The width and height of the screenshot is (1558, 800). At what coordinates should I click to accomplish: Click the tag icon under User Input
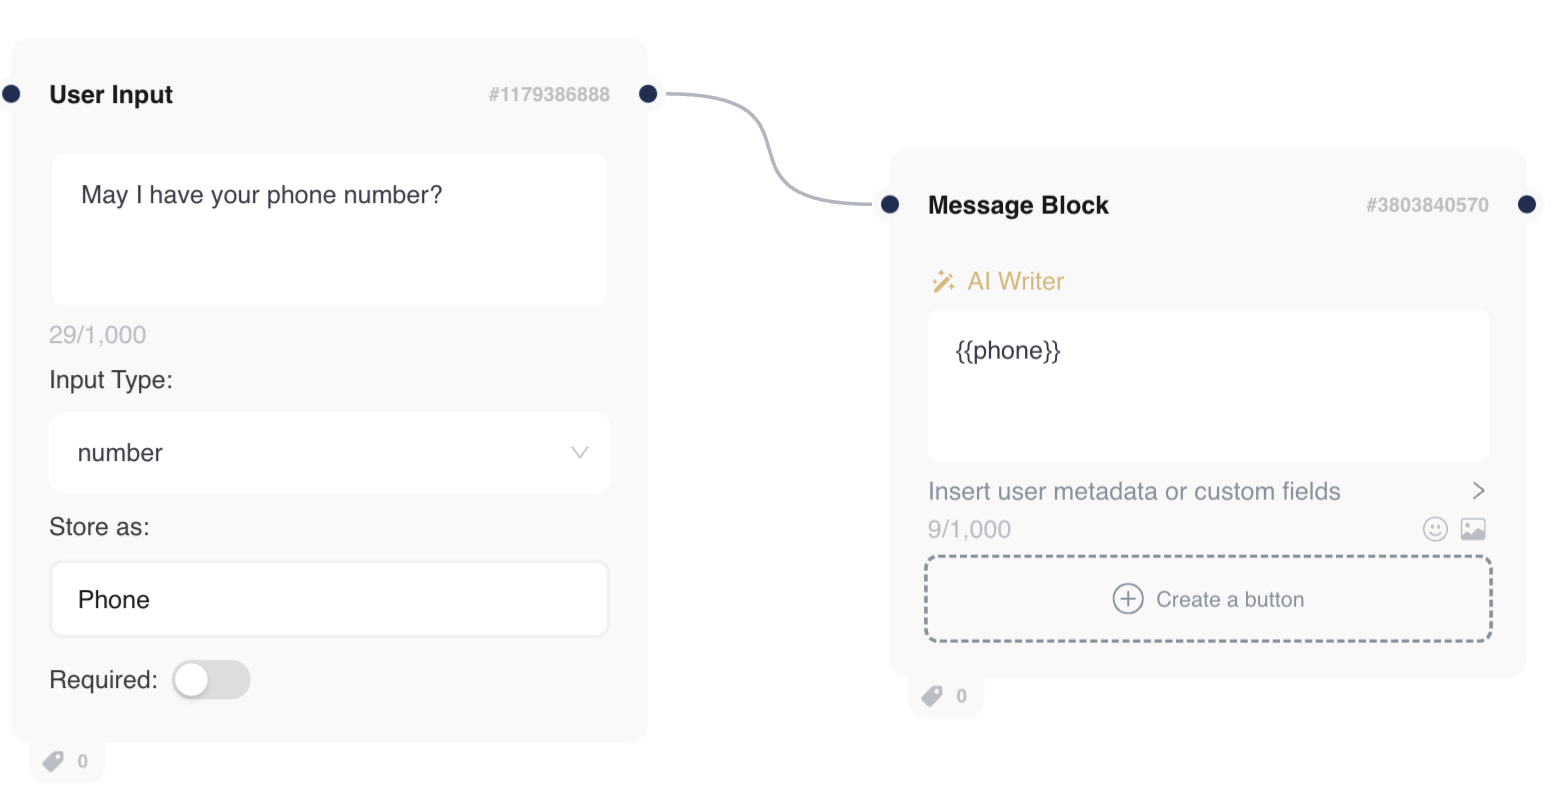pos(53,762)
